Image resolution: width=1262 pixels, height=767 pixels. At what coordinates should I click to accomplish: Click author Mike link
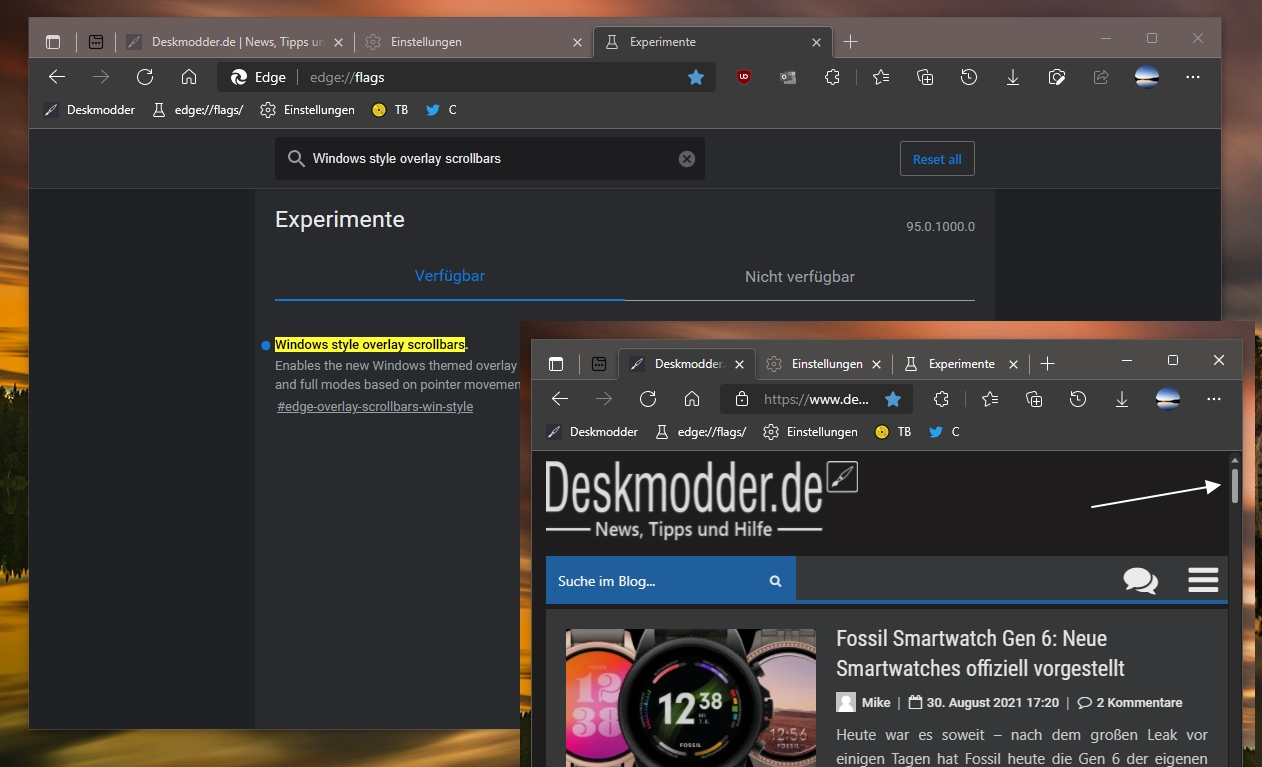875,702
